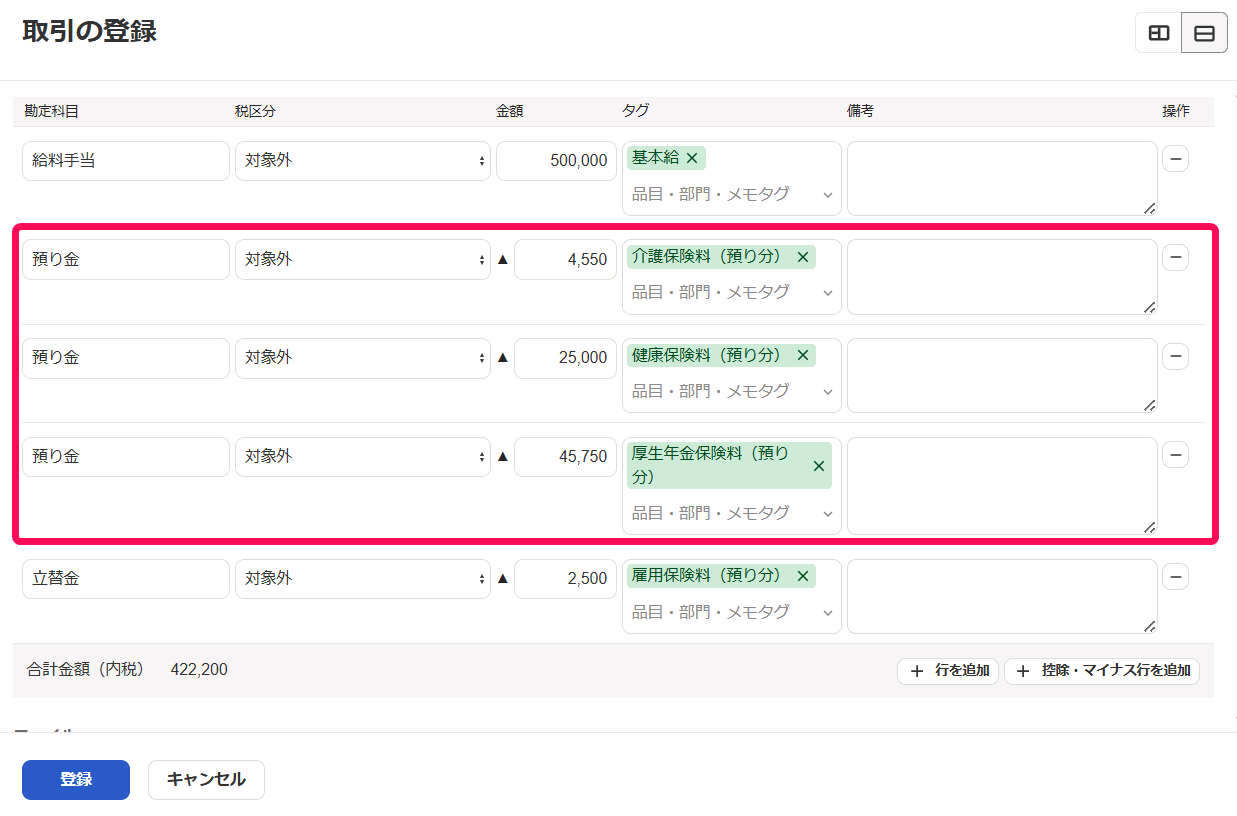
Task: Switch to stacked row layout view
Action: (1205, 33)
